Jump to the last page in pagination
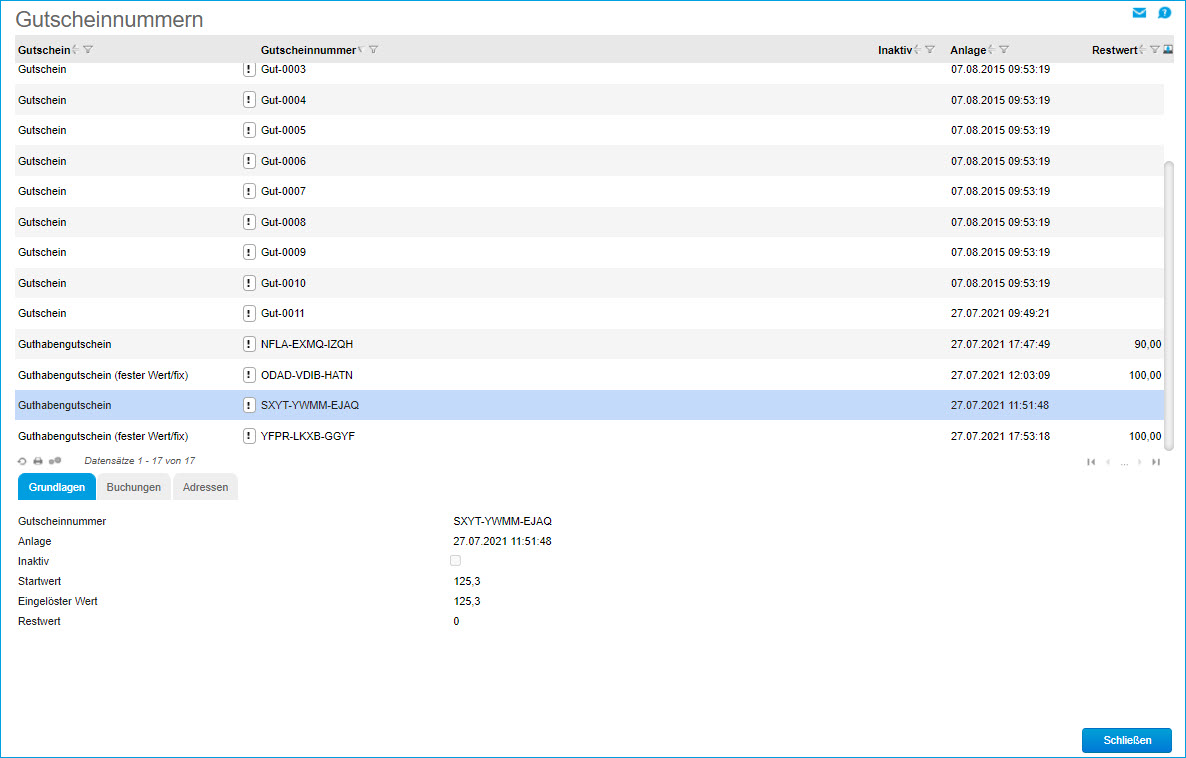 click(x=1156, y=462)
